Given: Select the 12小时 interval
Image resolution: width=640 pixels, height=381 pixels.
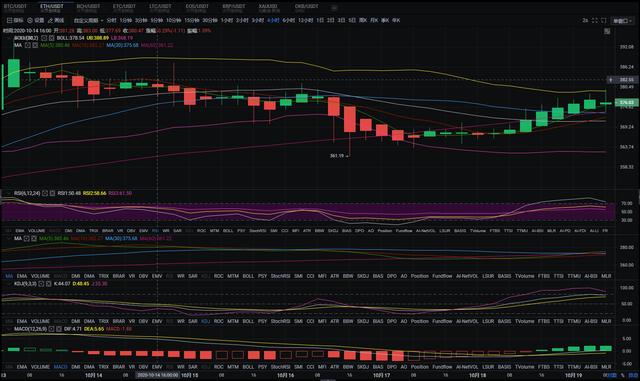Looking at the screenshot, I should (305, 20).
